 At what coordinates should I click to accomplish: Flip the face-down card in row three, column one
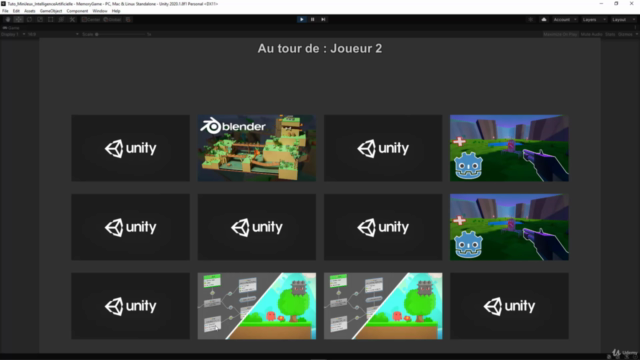click(131, 306)
